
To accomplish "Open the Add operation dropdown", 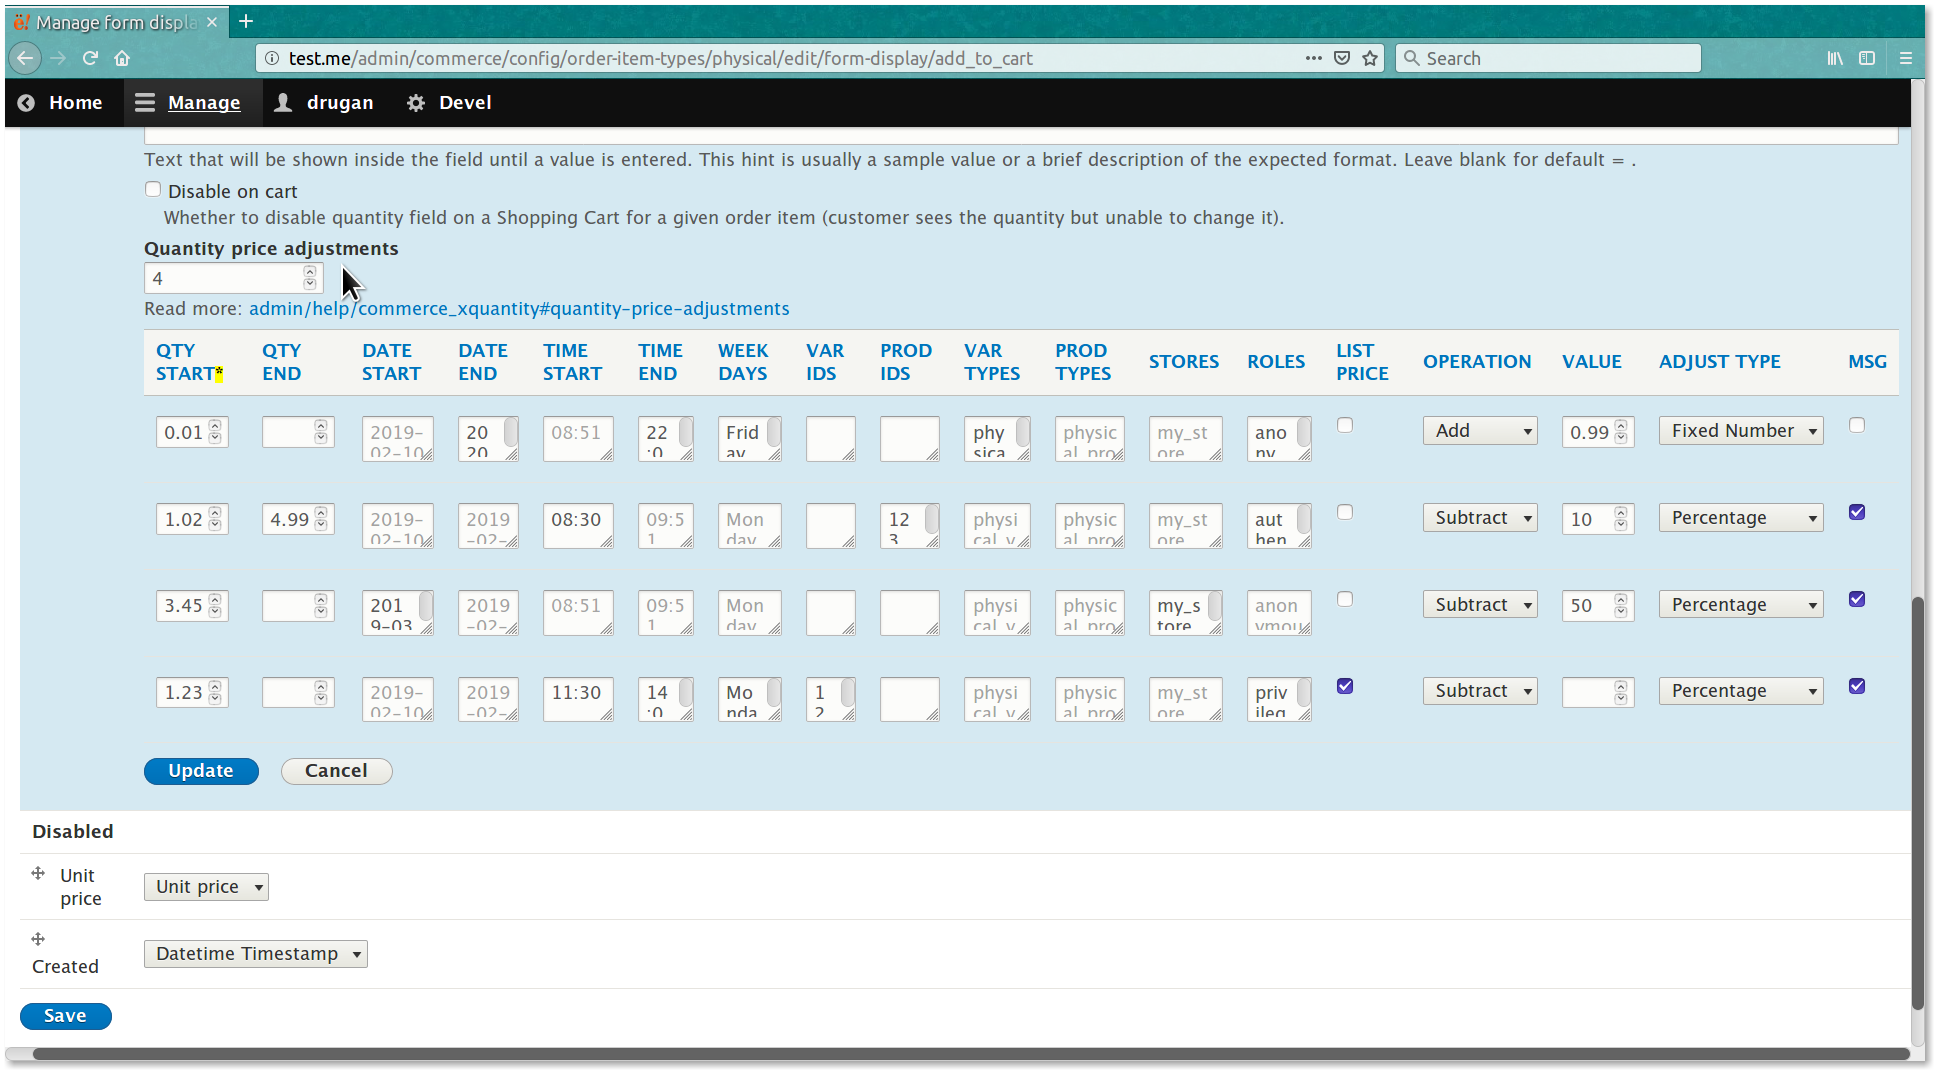I will 1480,431.
